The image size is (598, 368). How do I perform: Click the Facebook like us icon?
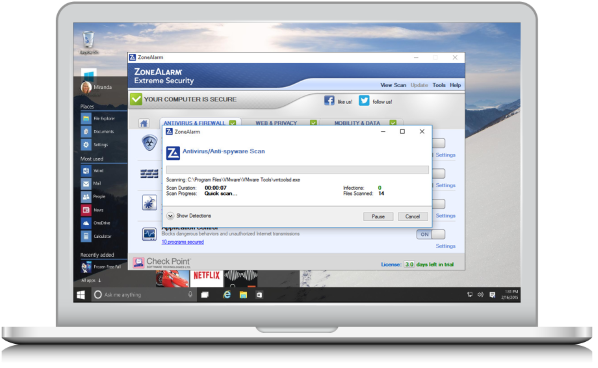pyautogui.click(x=329, y=100)
